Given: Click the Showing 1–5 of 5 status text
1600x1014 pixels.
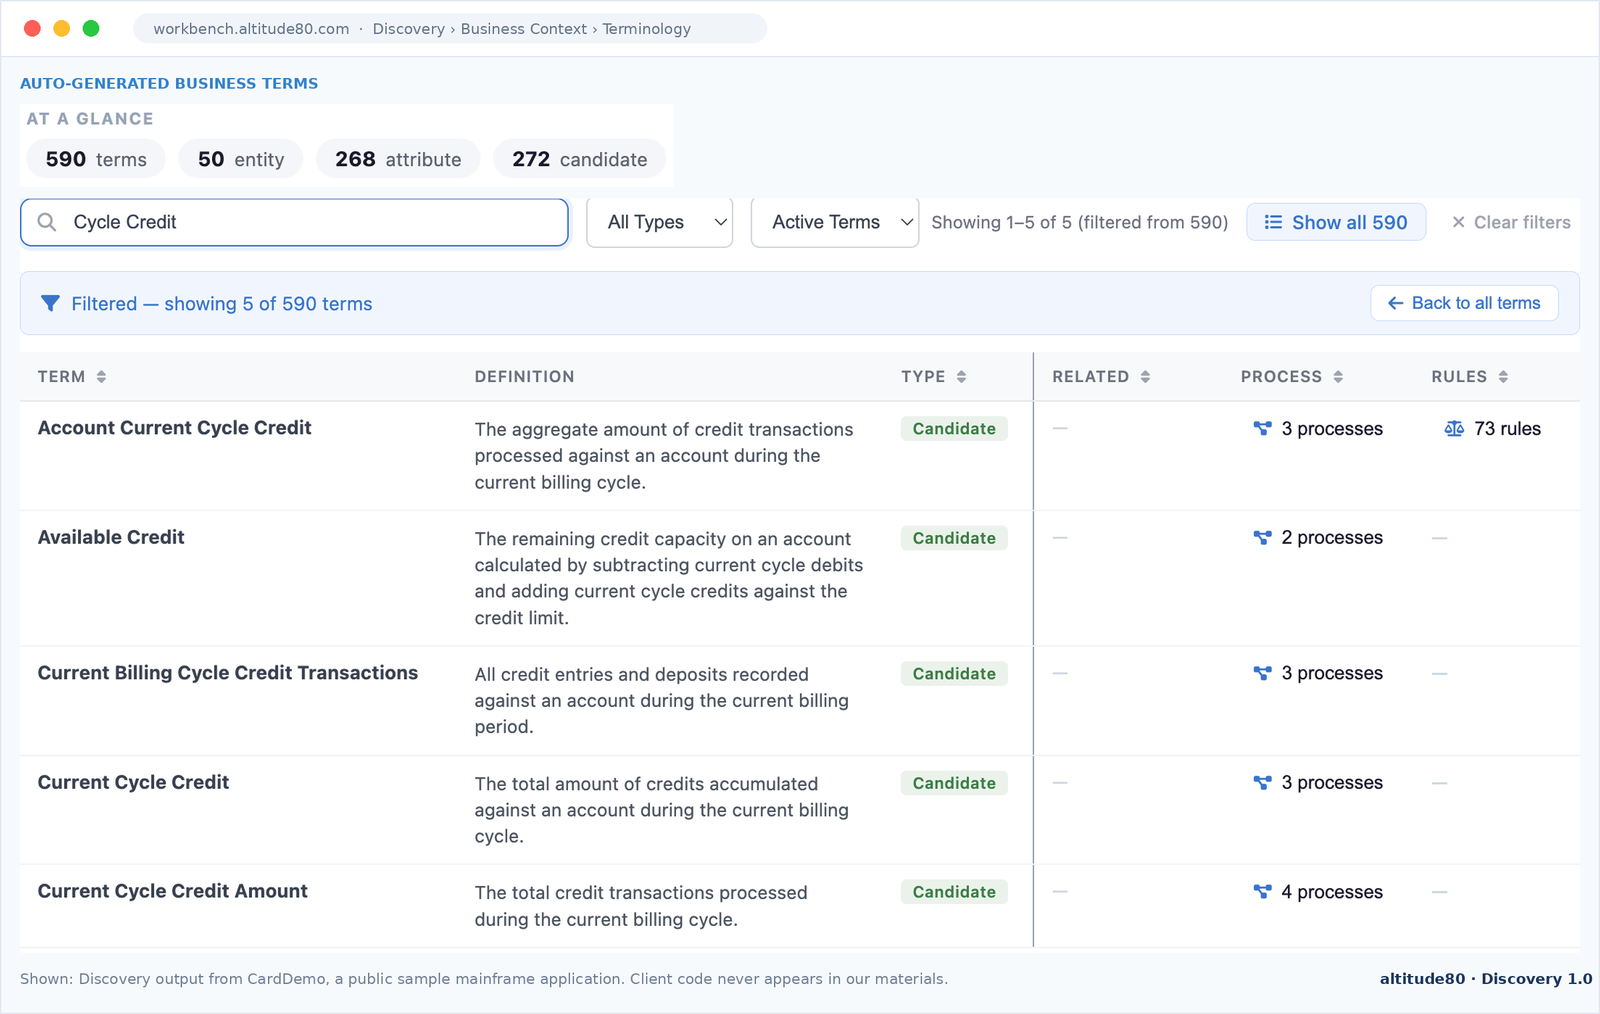Looking at the screenshot, I should (x=1079, y=222).
